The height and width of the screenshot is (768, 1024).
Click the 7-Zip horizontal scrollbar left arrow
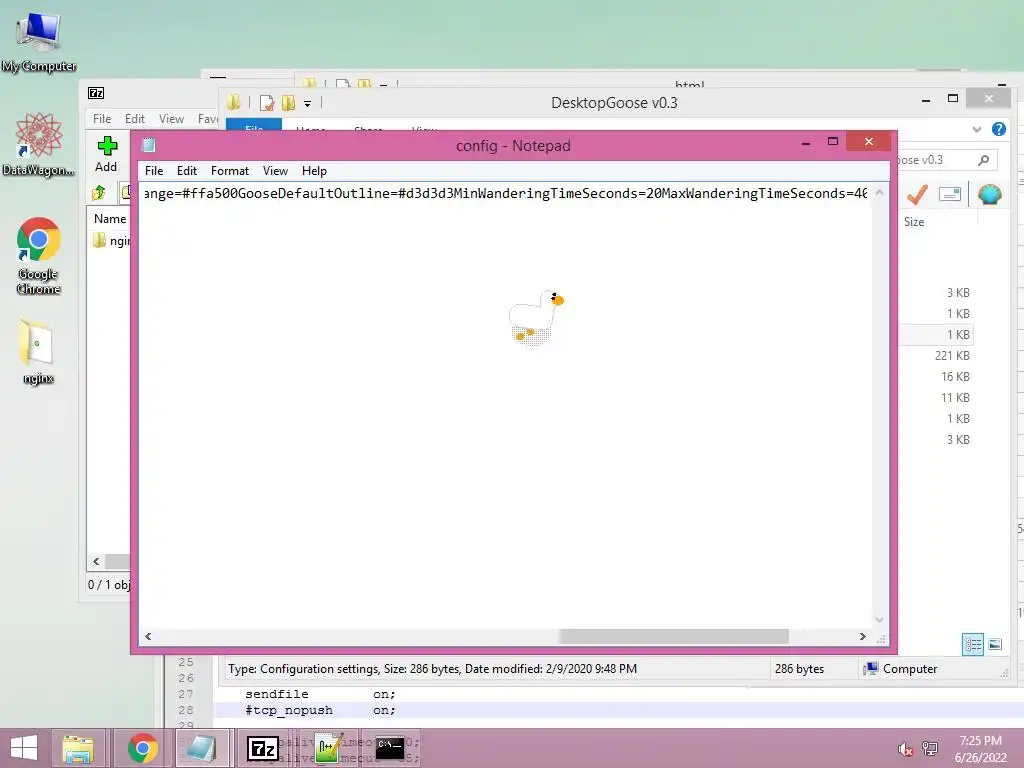[97, 562]
